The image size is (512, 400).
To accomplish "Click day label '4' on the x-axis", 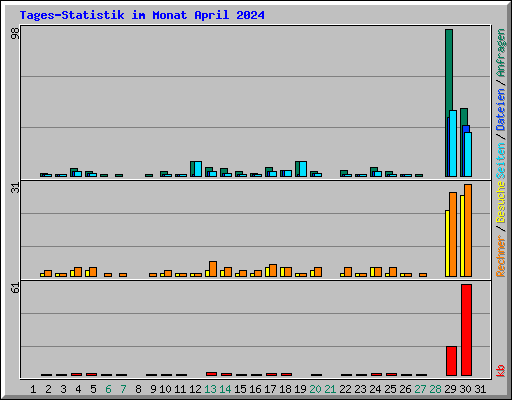I will [78, 389].
